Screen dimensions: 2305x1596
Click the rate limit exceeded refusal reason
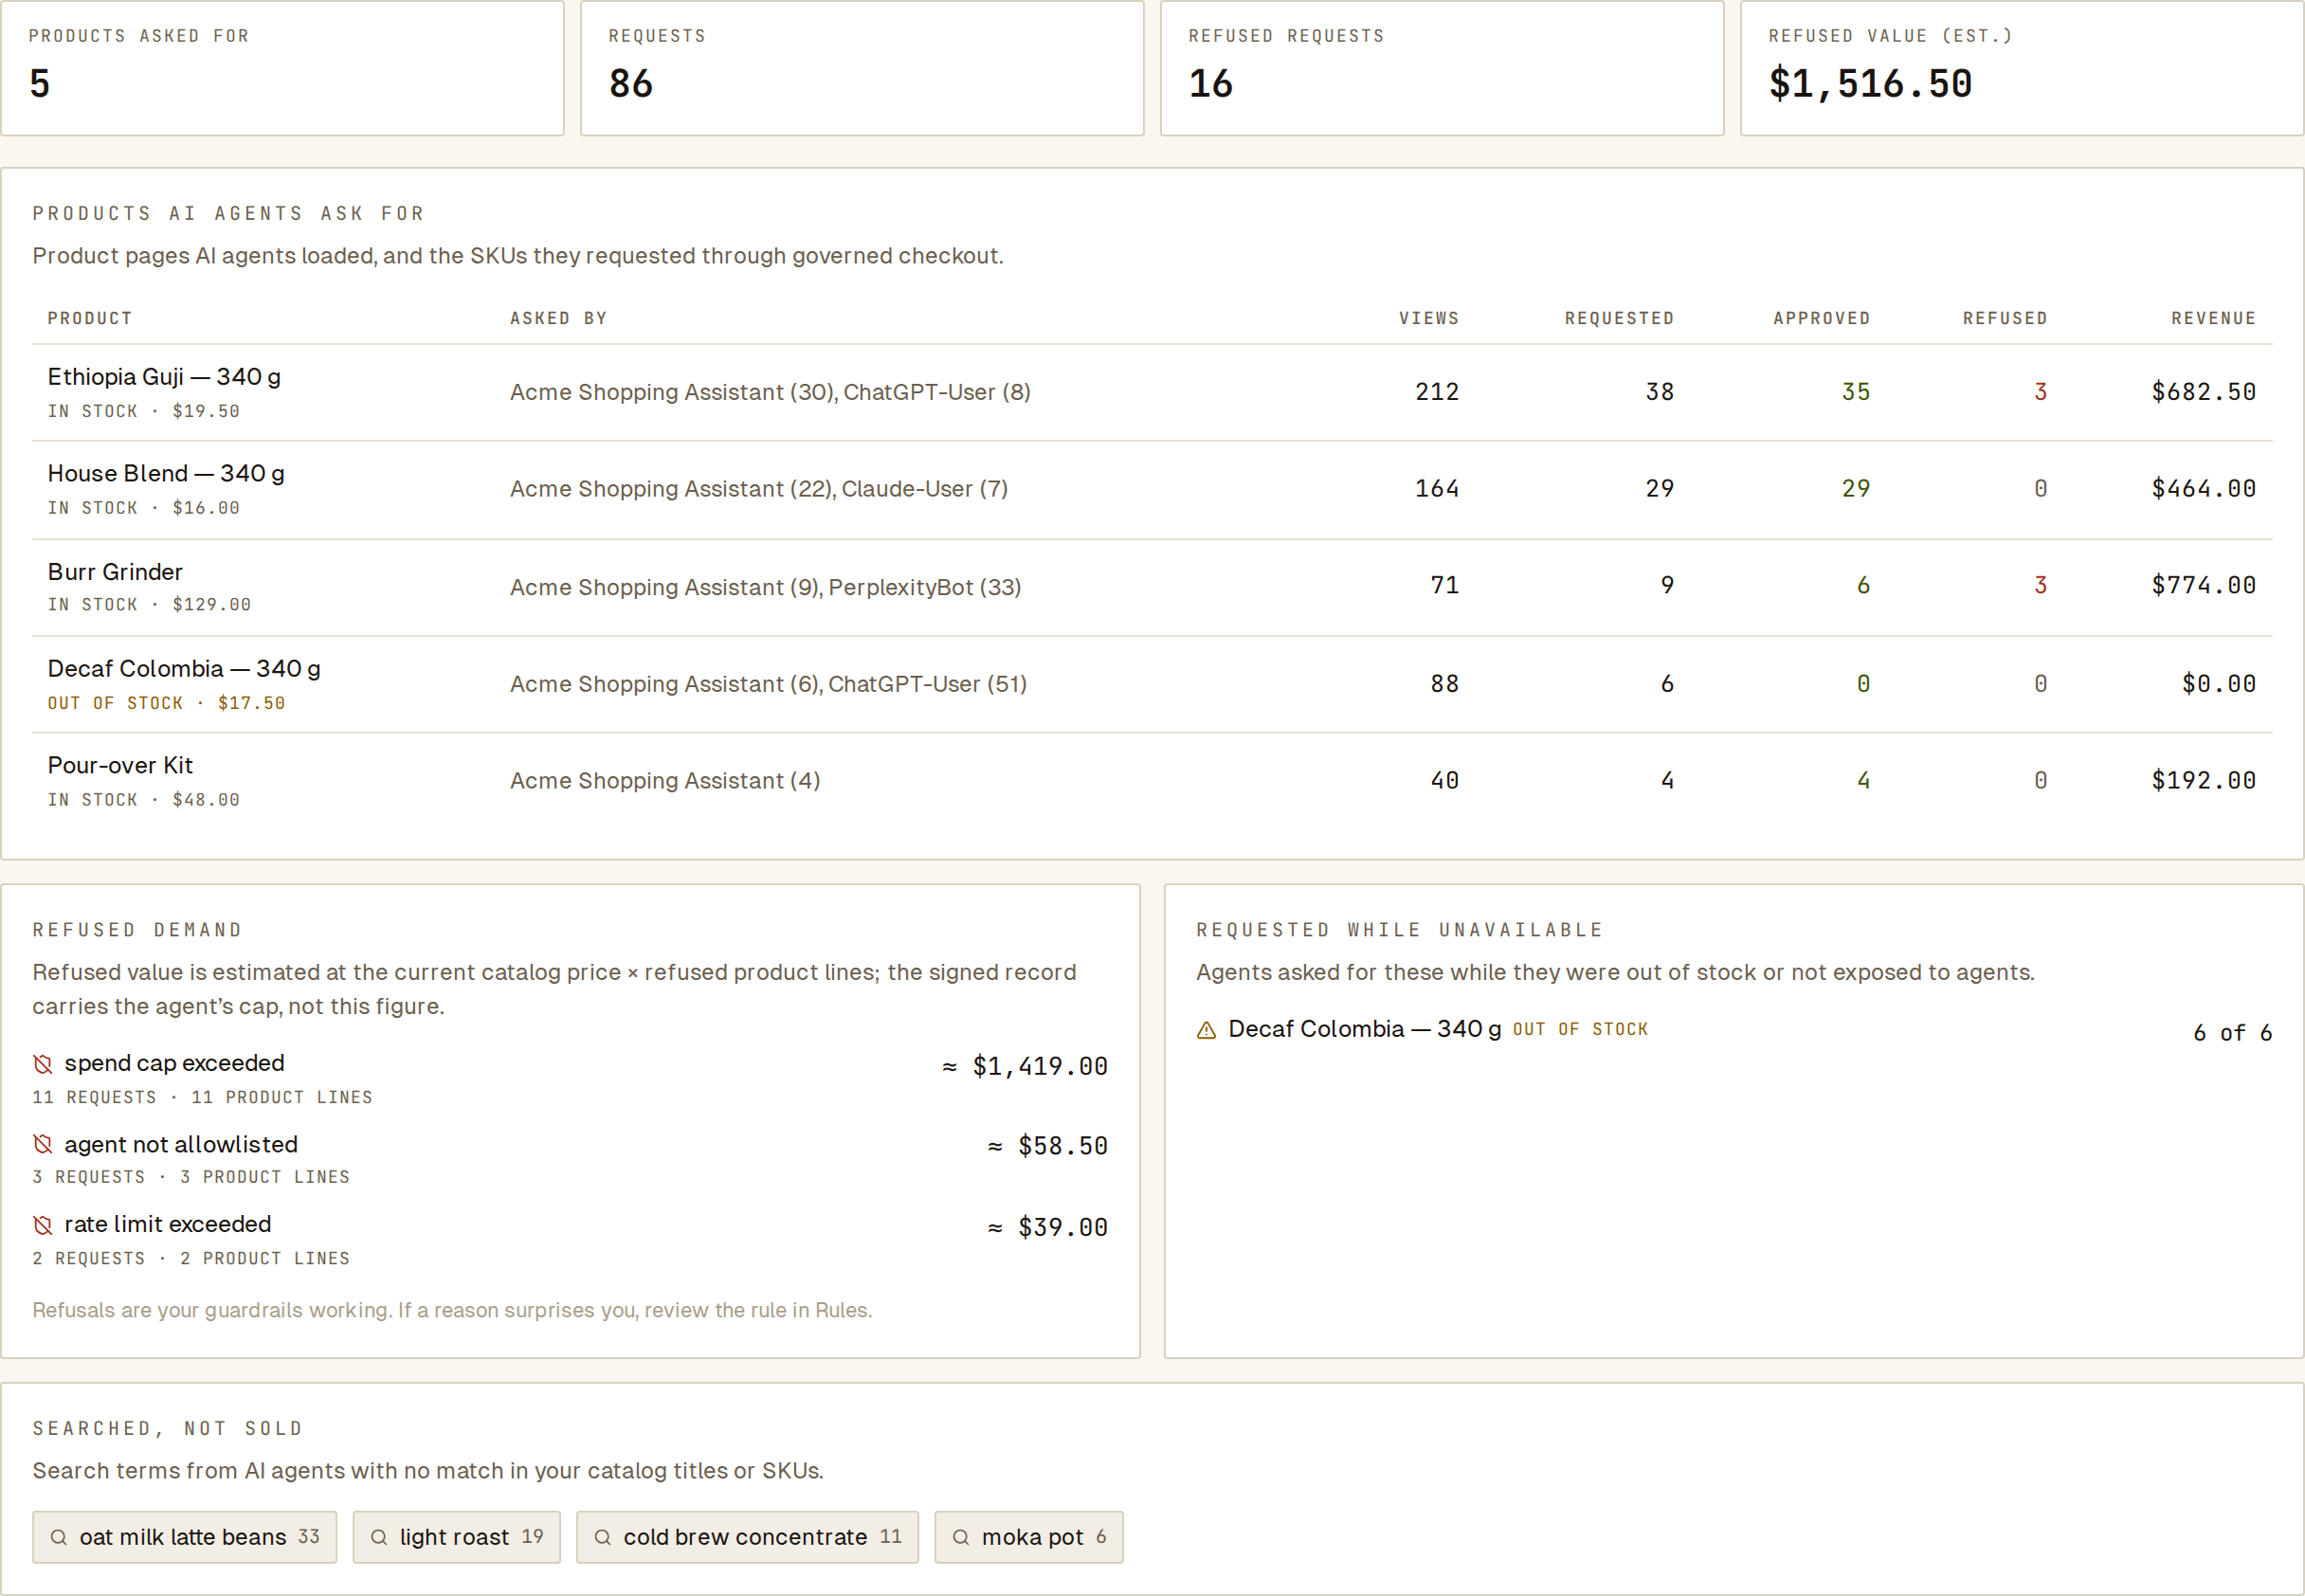[x=167, y=1224]
